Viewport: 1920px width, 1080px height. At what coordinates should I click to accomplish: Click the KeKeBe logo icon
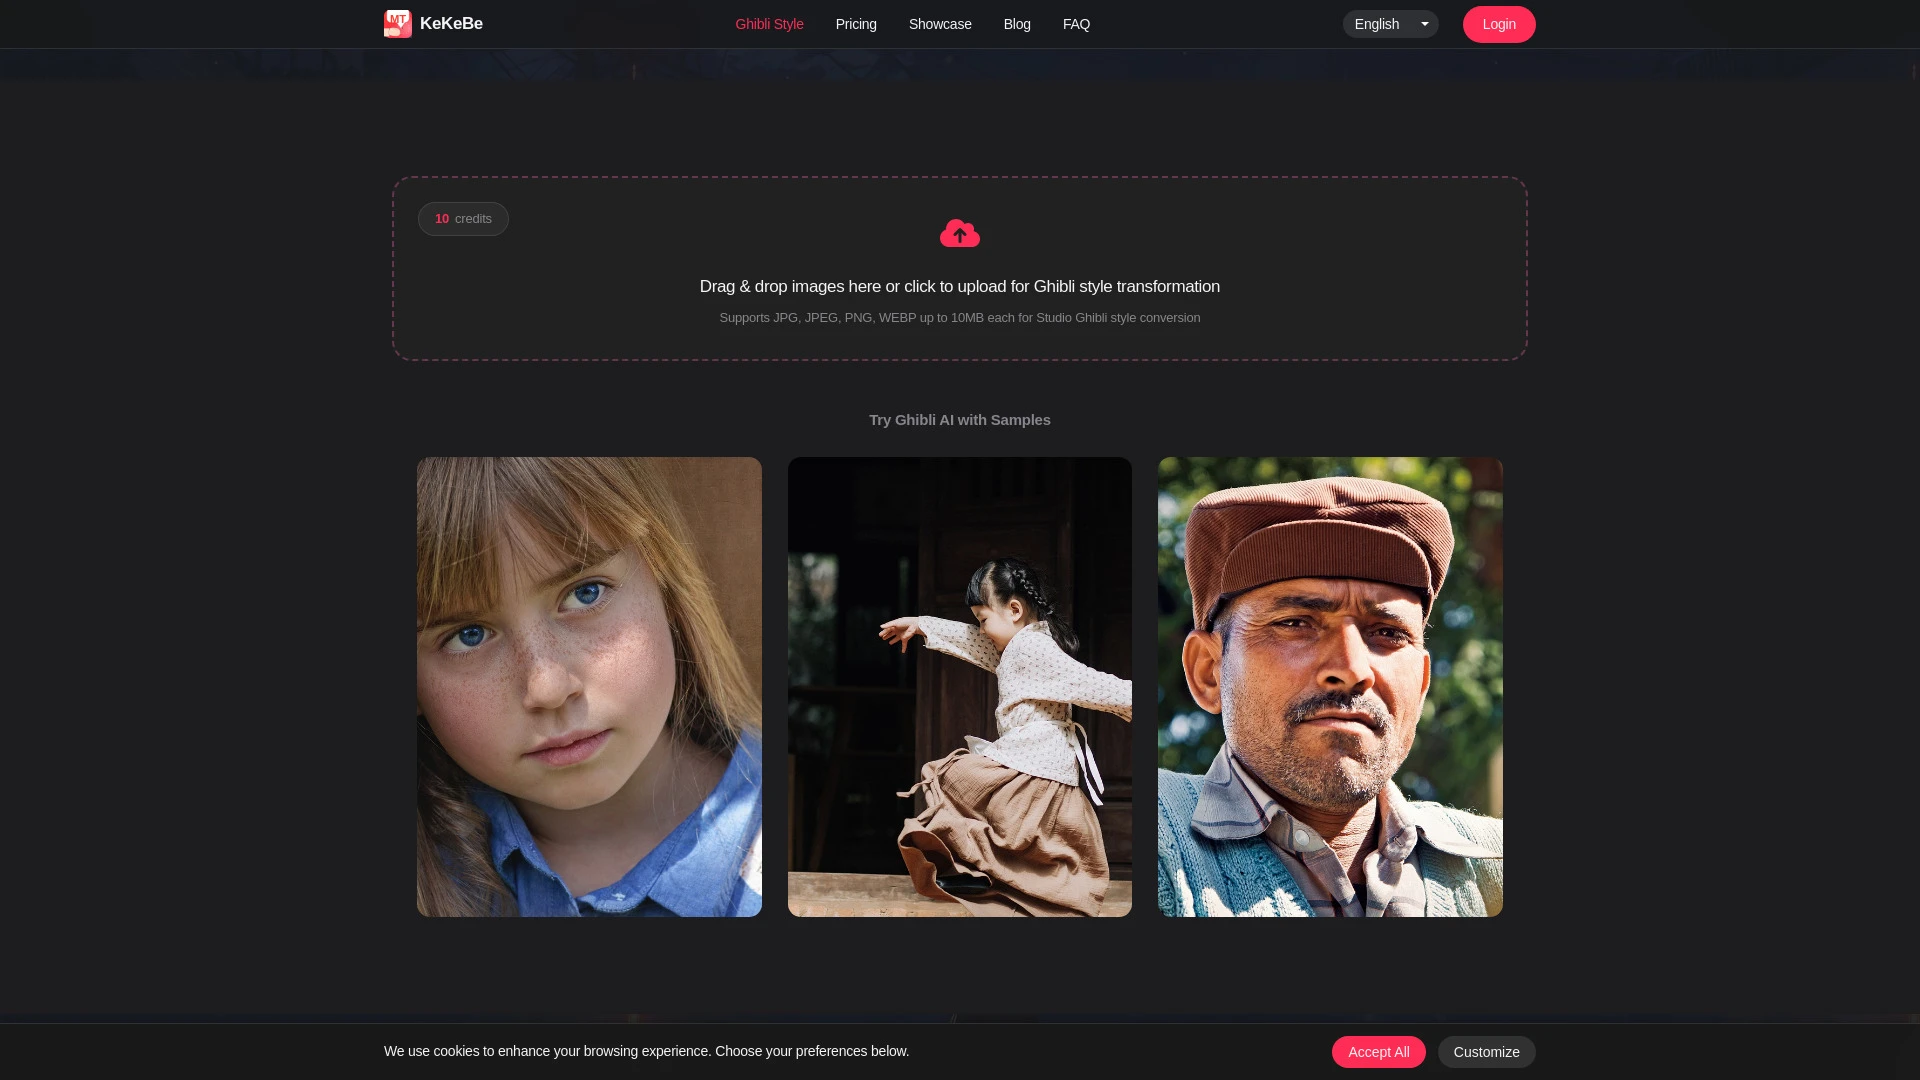pos(397,24)
